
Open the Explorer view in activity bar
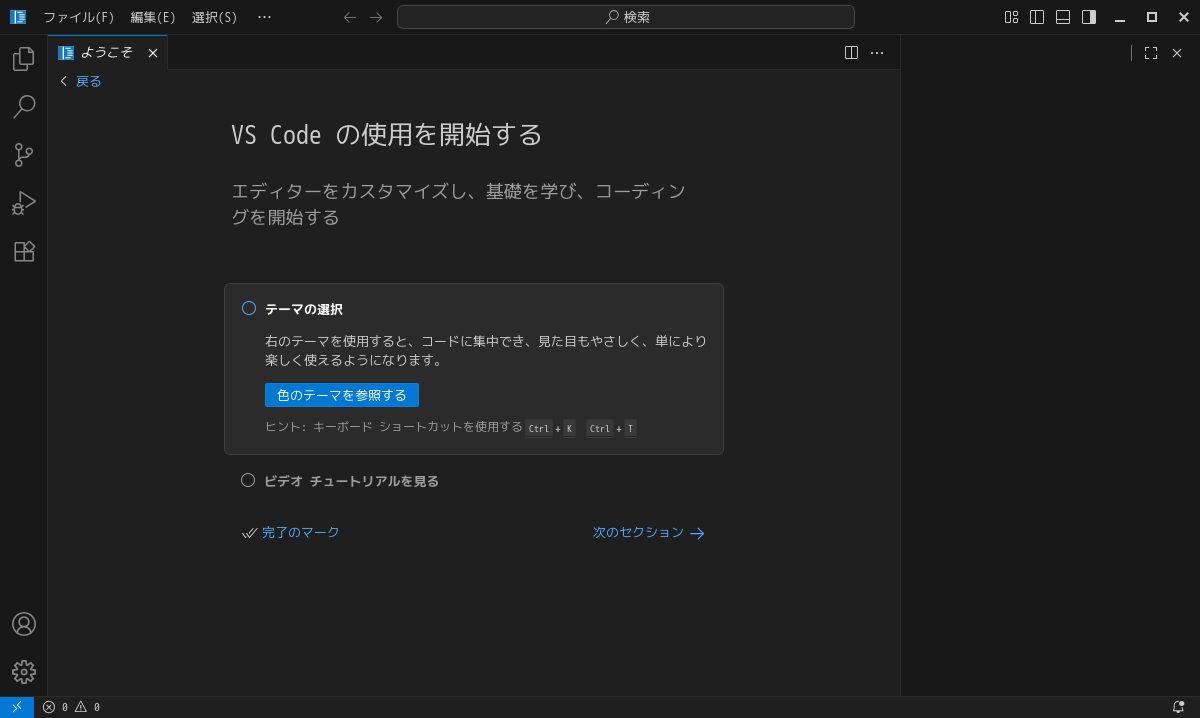click(24, 59)
